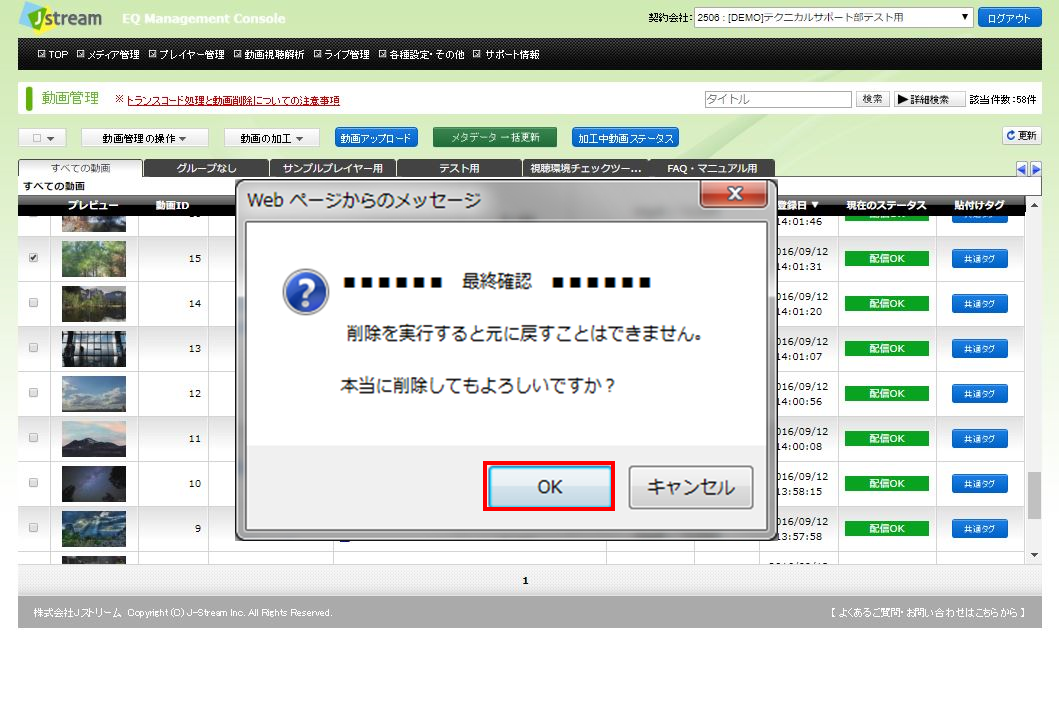1059x717 pixels.
Task: Click OK to confirm deletion
Action: click(549, 487)
